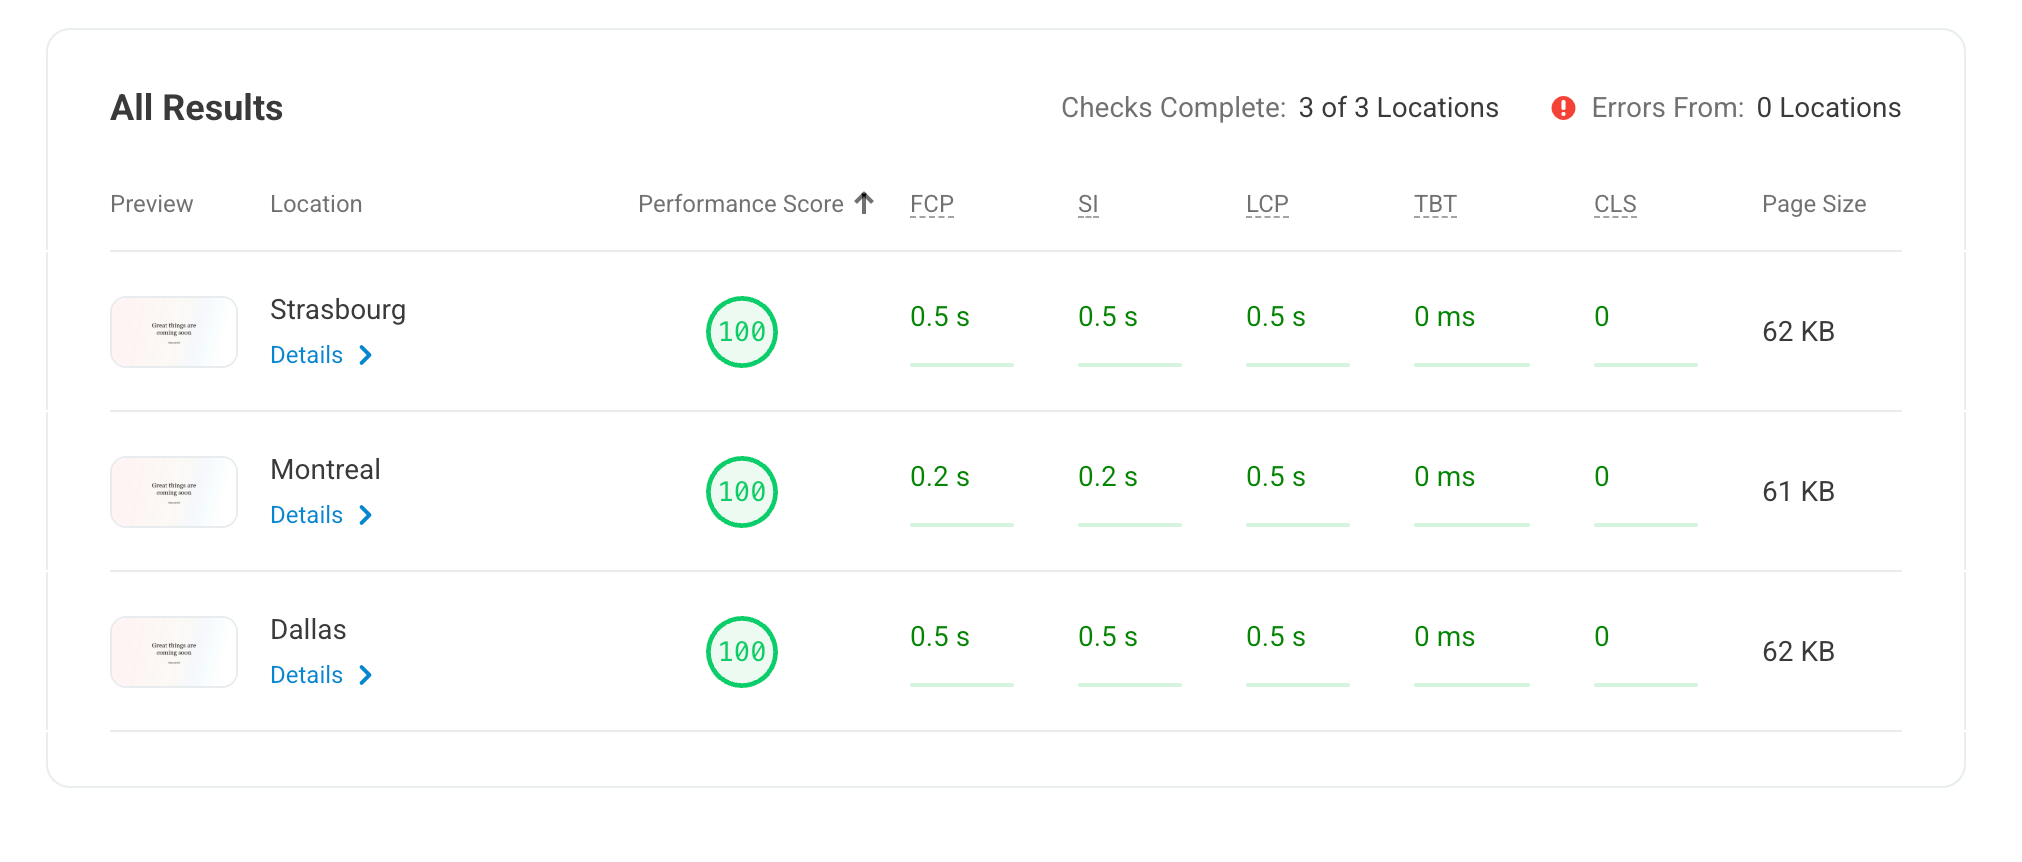Click Montreal's 100 performance score badge

coord(742,492)
